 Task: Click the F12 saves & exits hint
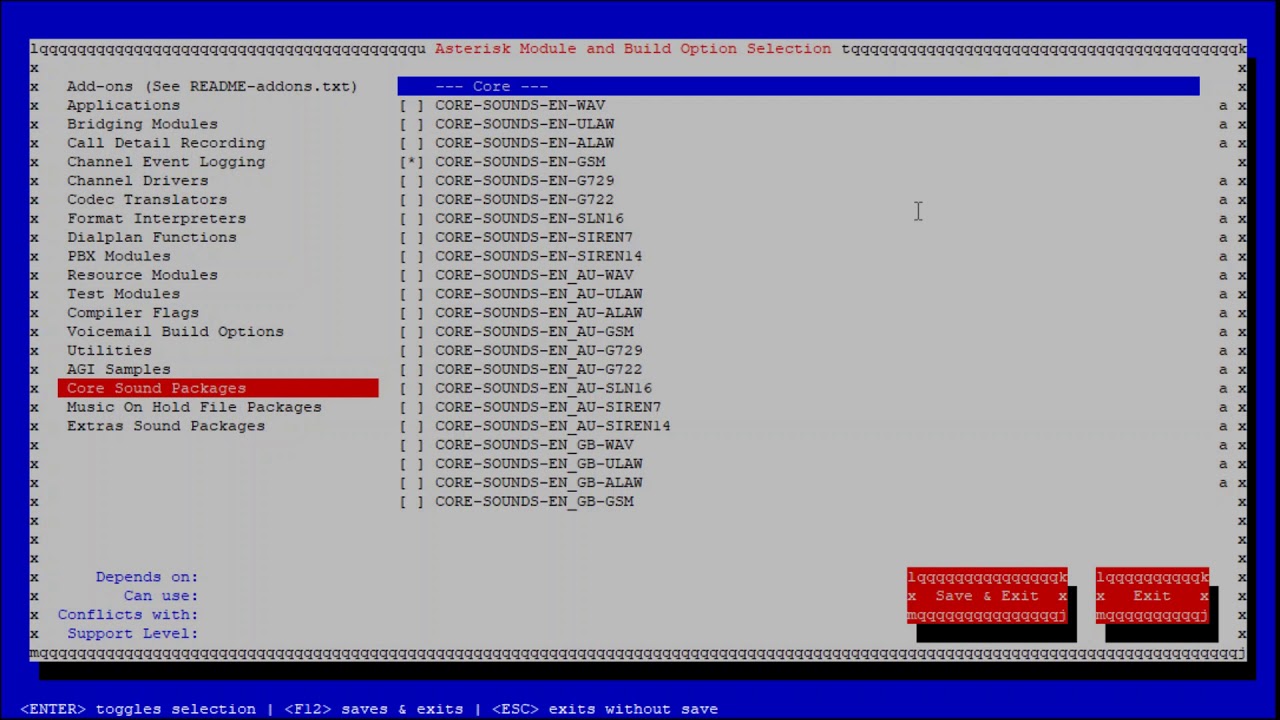(374, 709)
